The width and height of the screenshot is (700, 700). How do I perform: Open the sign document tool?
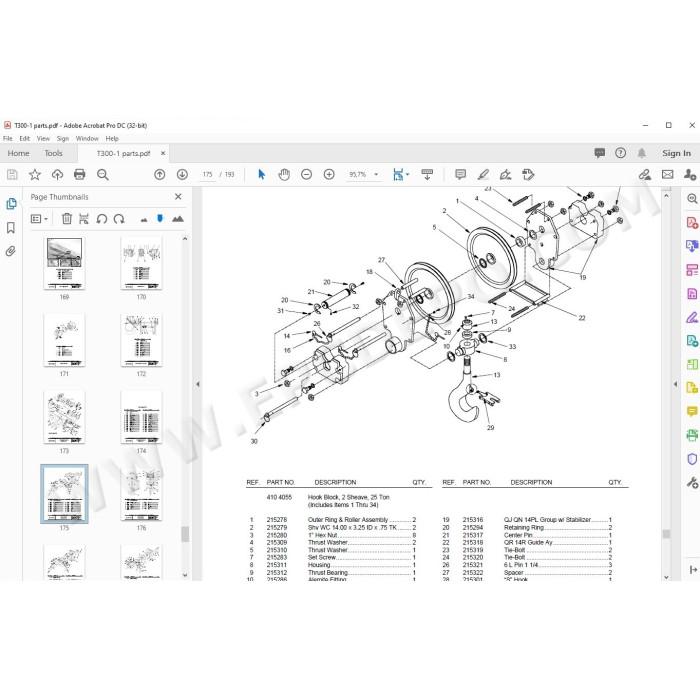[x=505, y=175]
